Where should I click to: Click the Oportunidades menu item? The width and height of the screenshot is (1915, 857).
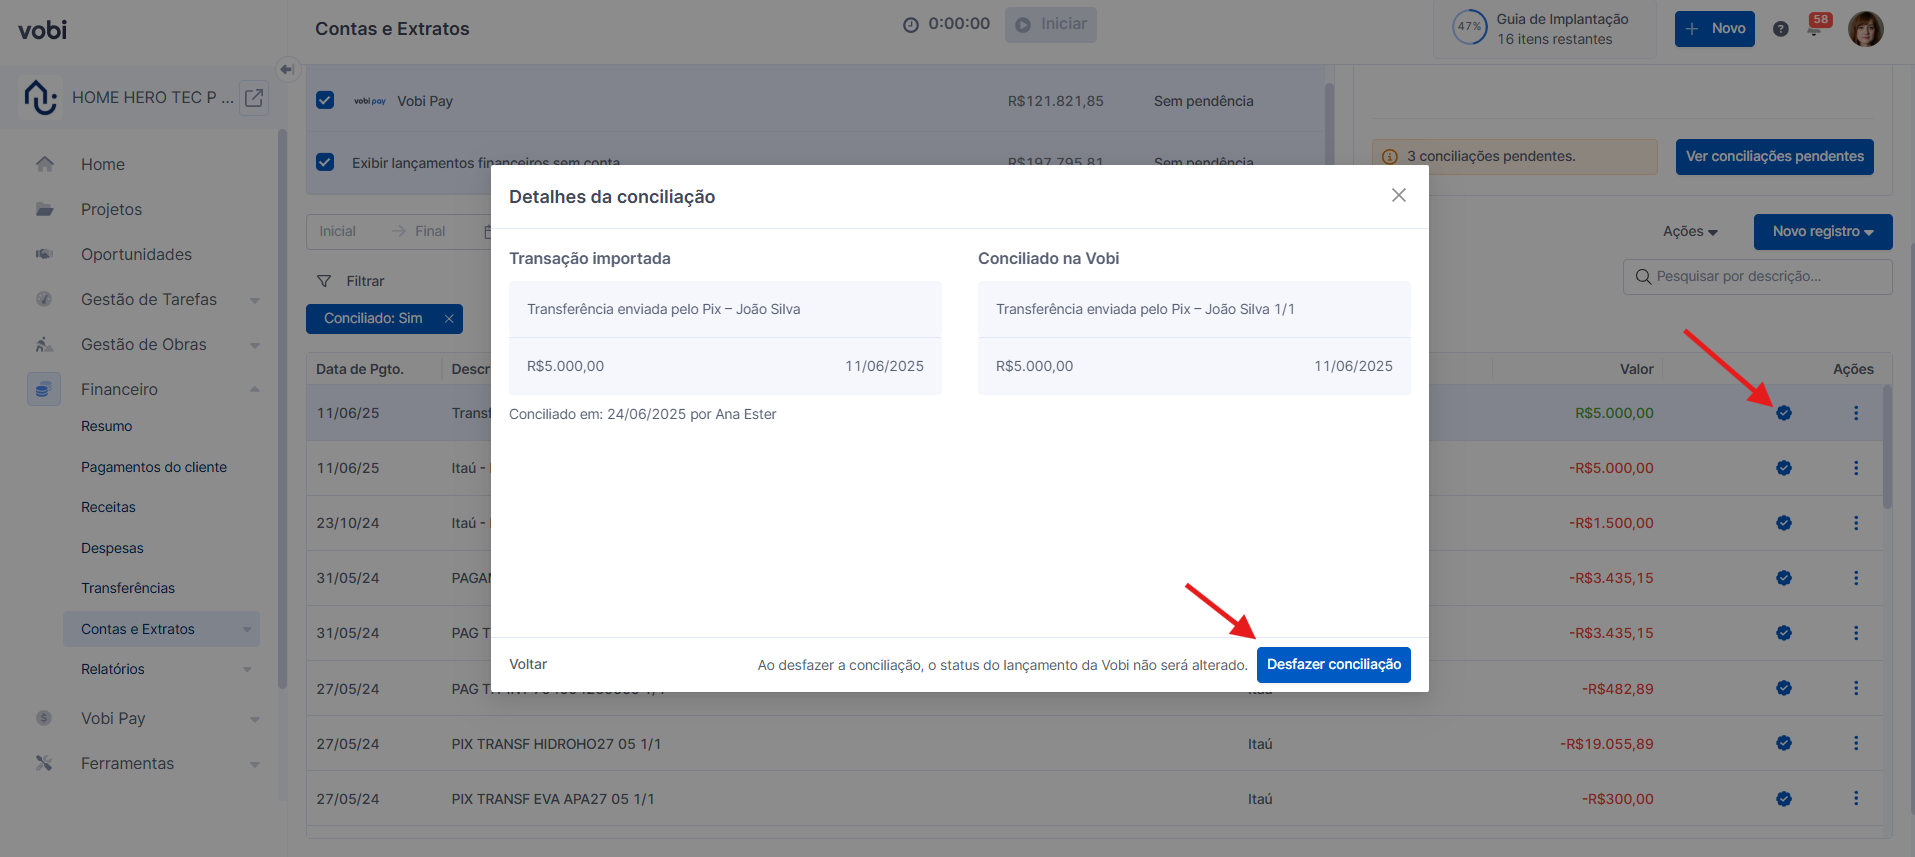136,254
